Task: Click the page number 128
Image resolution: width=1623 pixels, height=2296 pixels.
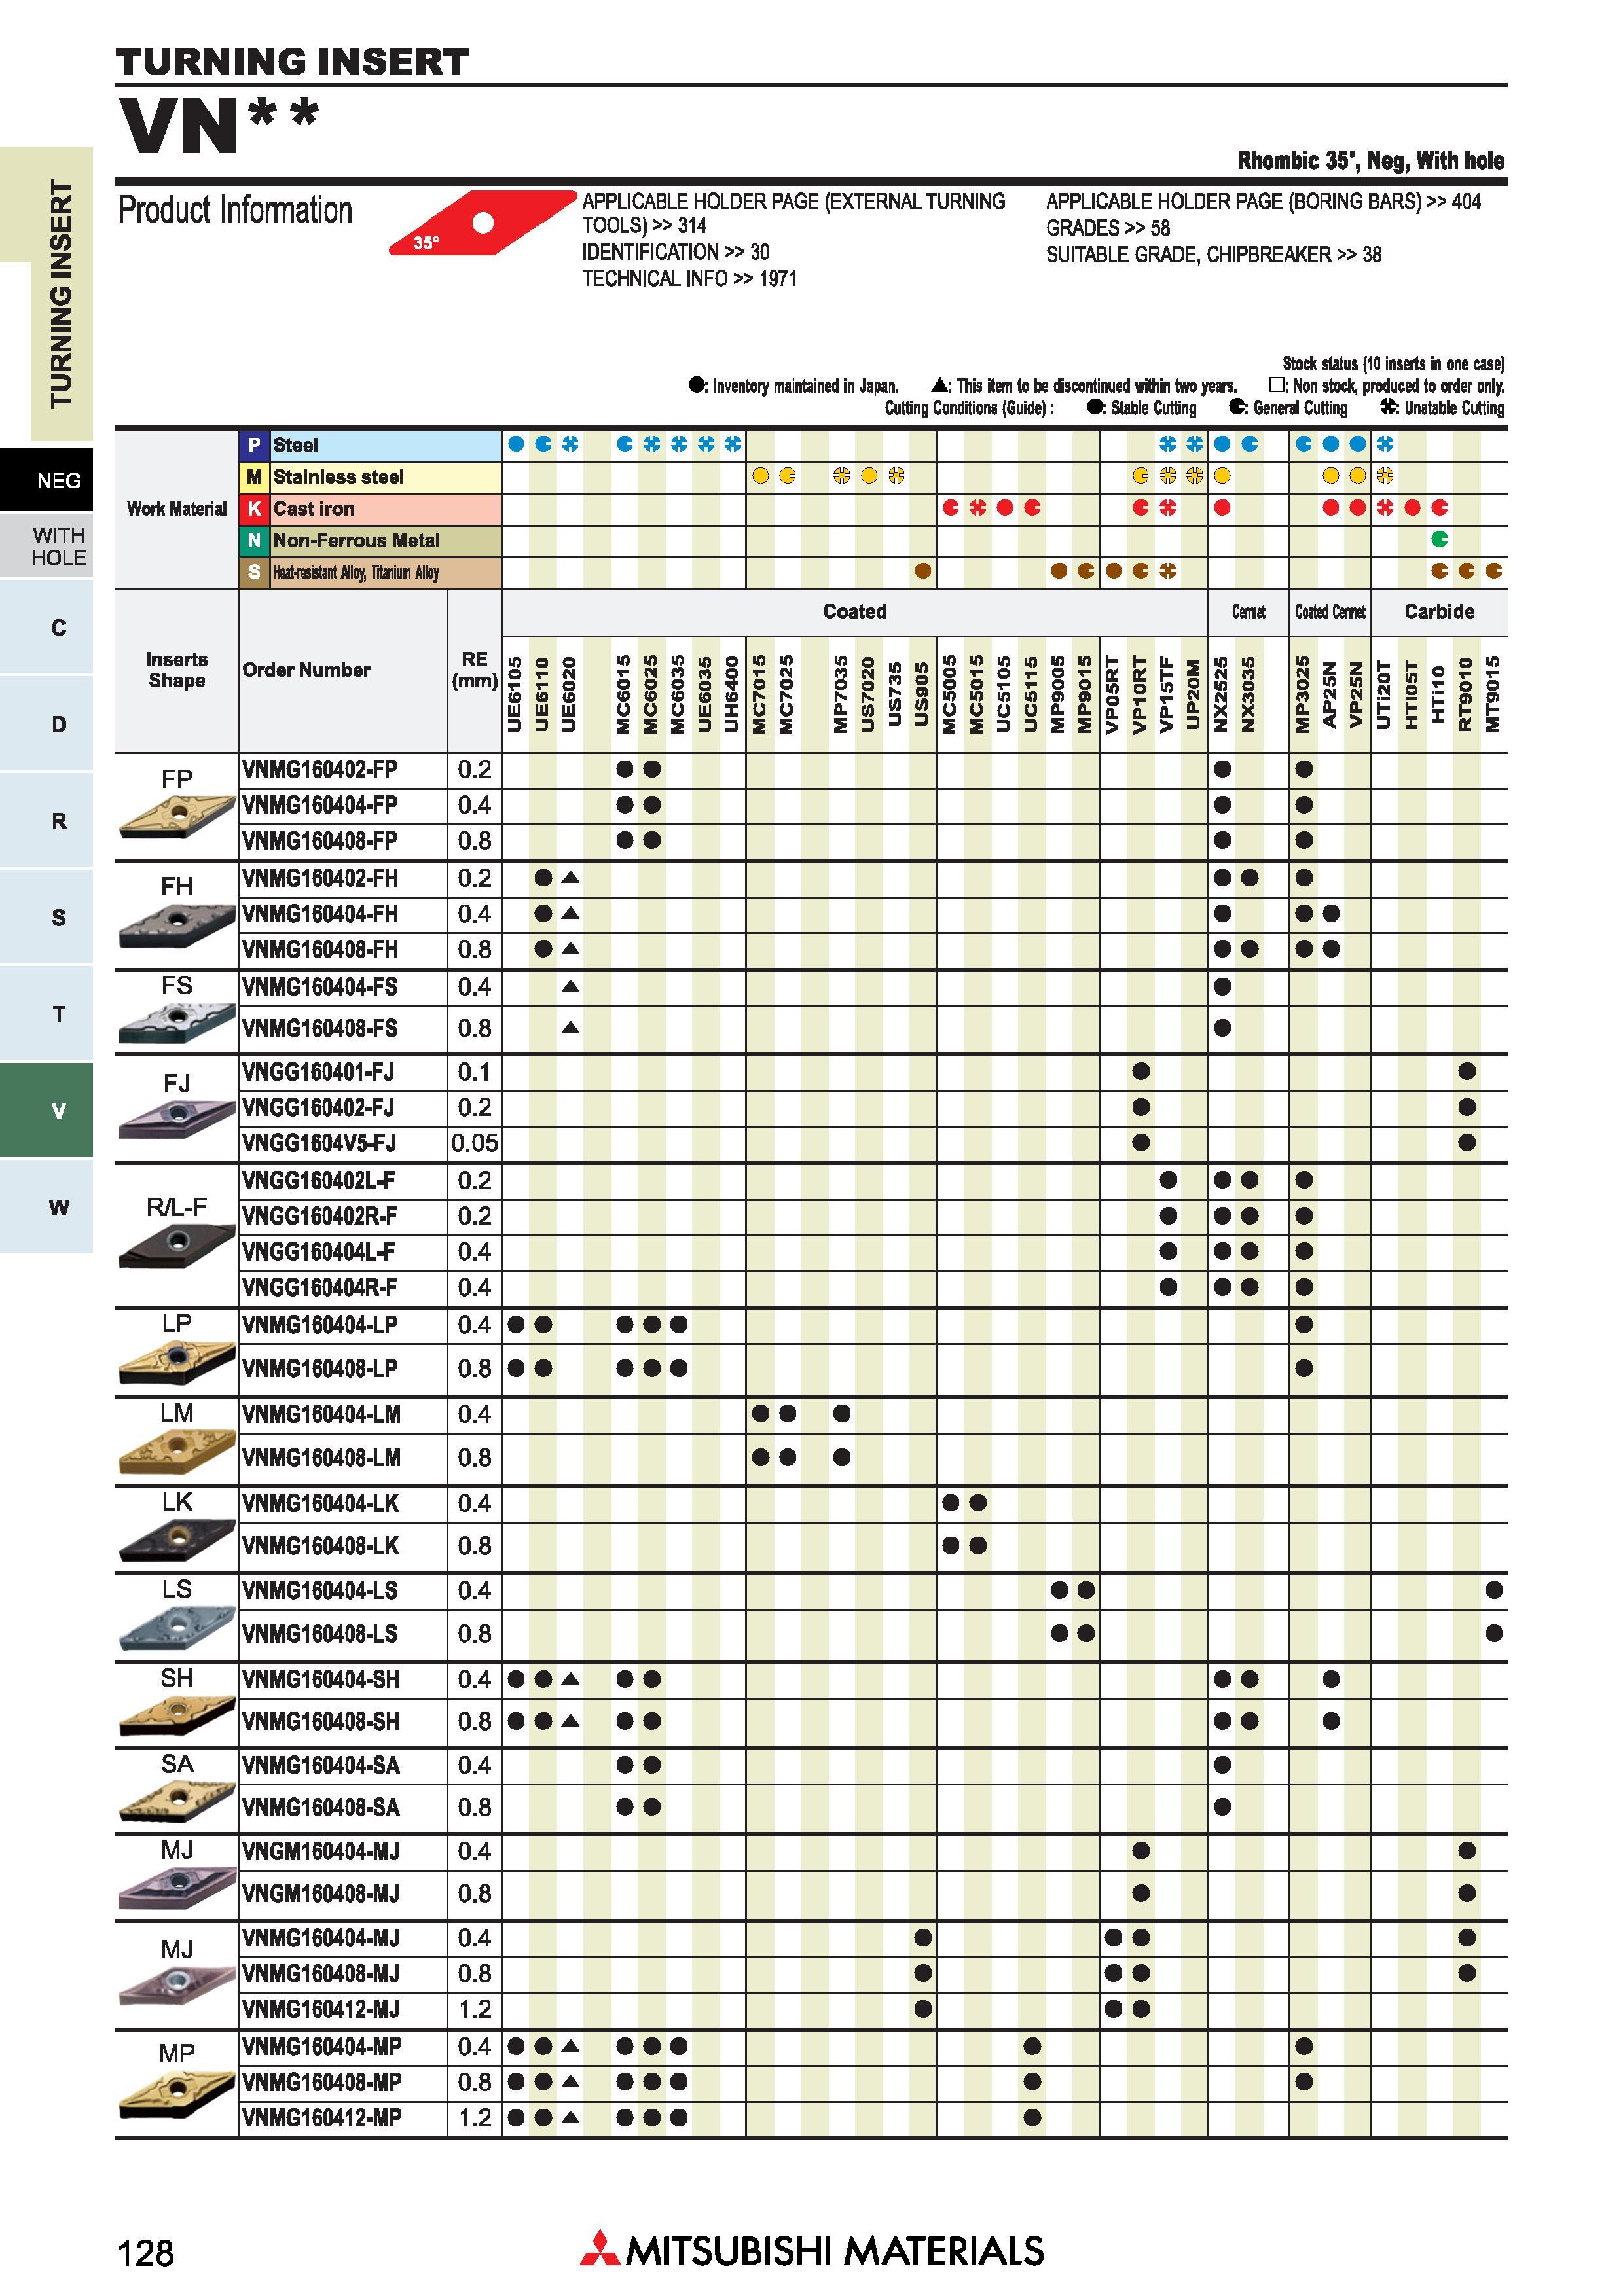Action: tap(146, 2254)
